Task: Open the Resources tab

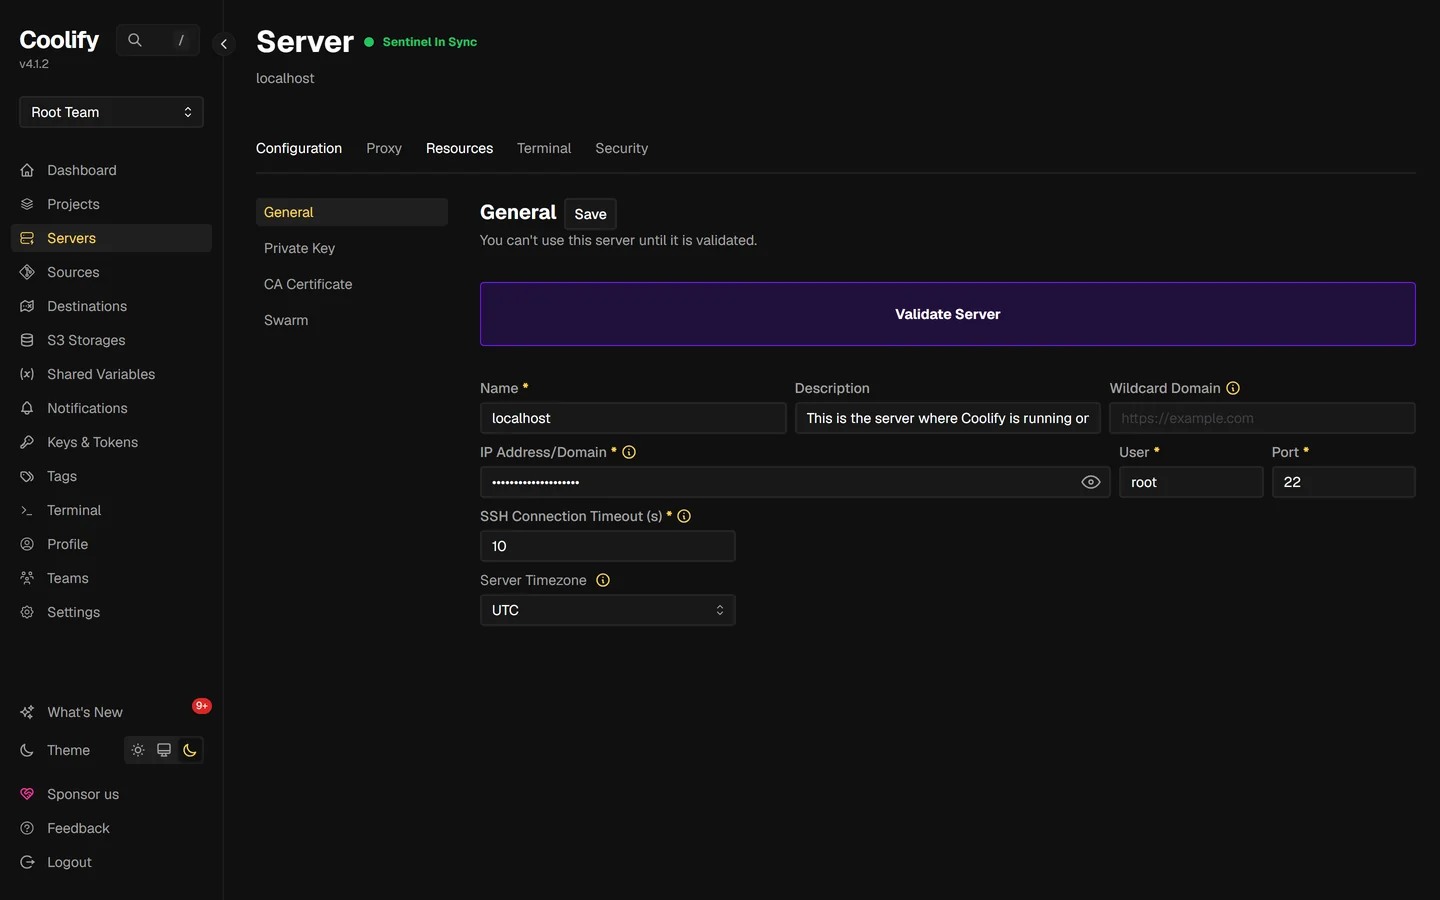Action: coord(459,148)
